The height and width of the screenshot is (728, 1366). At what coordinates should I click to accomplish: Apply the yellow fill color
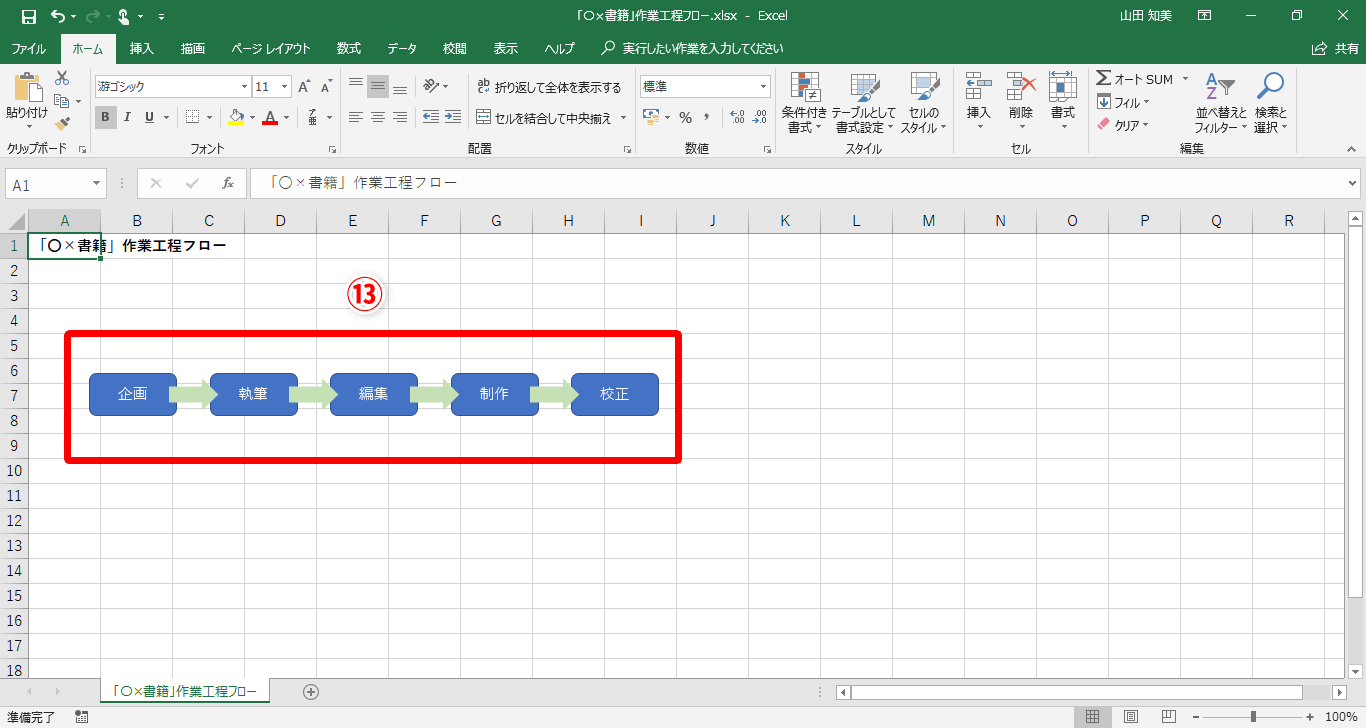pyautogui.click(x=236, y=117)
